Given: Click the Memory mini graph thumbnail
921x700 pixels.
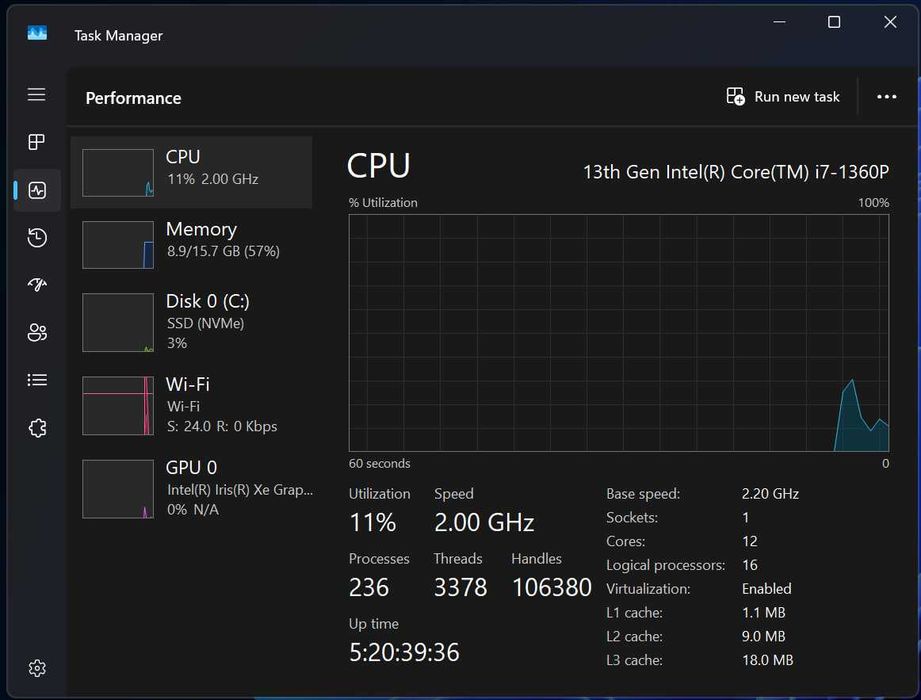Looking at the screenshot, I should (118, 245).
